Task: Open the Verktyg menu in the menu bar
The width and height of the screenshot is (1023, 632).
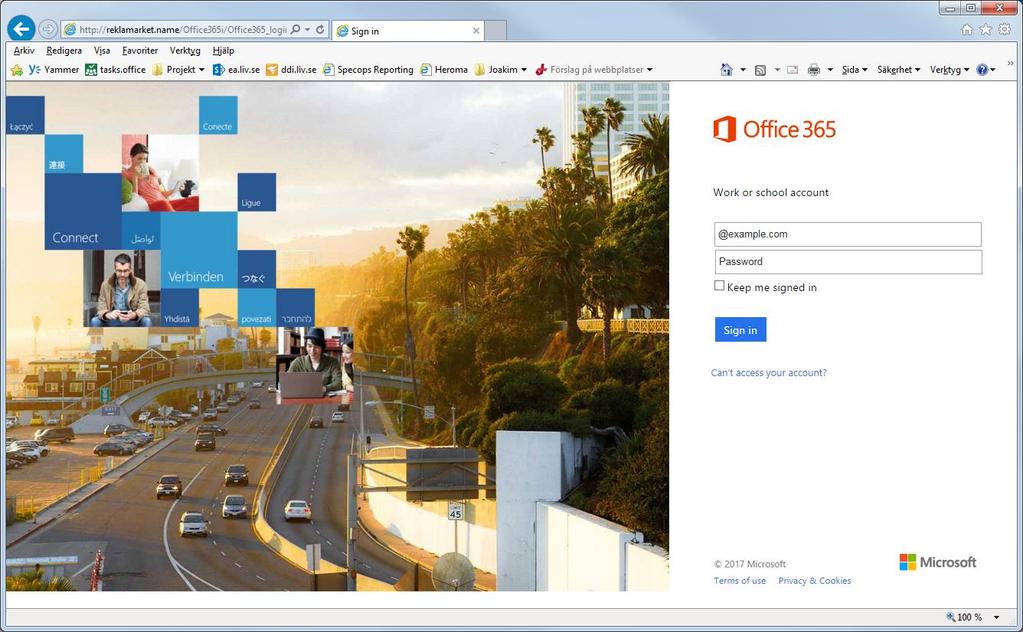Action: click(x=185, y=50)
